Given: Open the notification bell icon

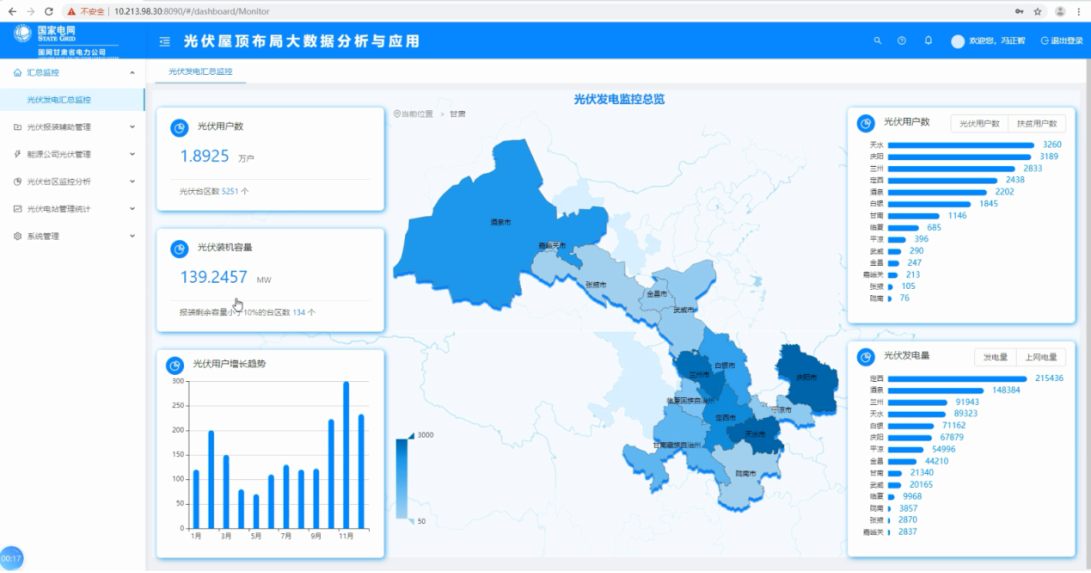Looking at the screenshot, I should 928,41.
